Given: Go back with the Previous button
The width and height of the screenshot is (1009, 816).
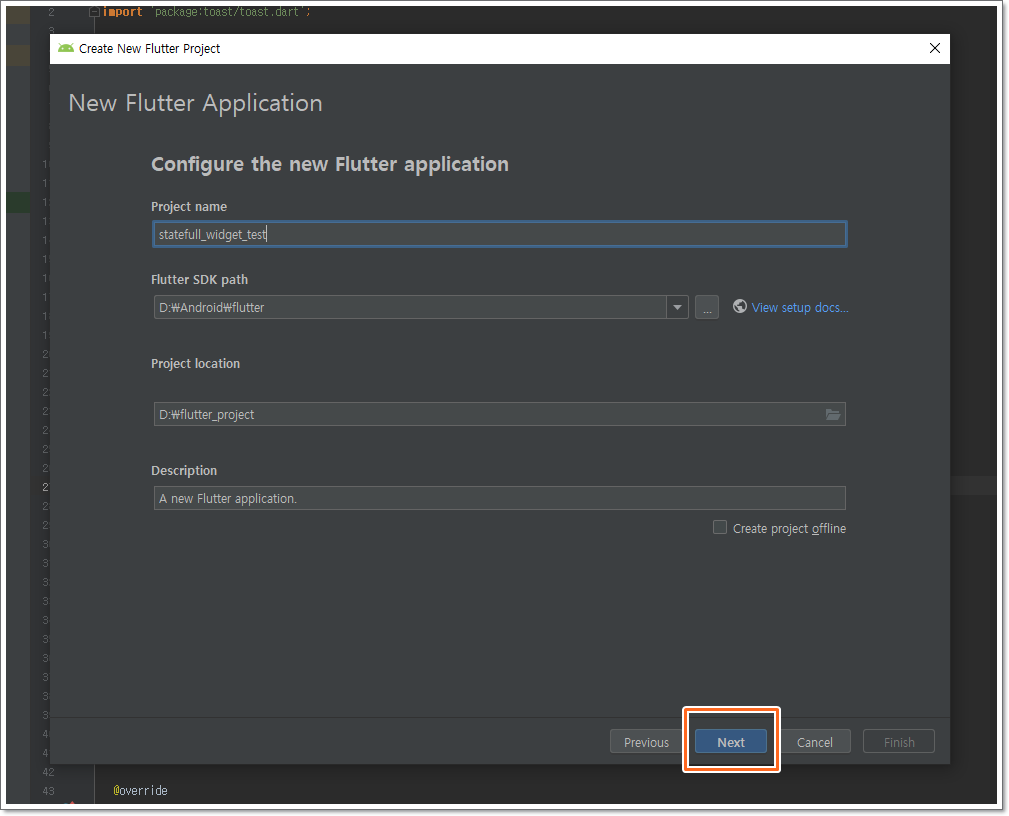Looking at the screenshot, I should 645,741.
